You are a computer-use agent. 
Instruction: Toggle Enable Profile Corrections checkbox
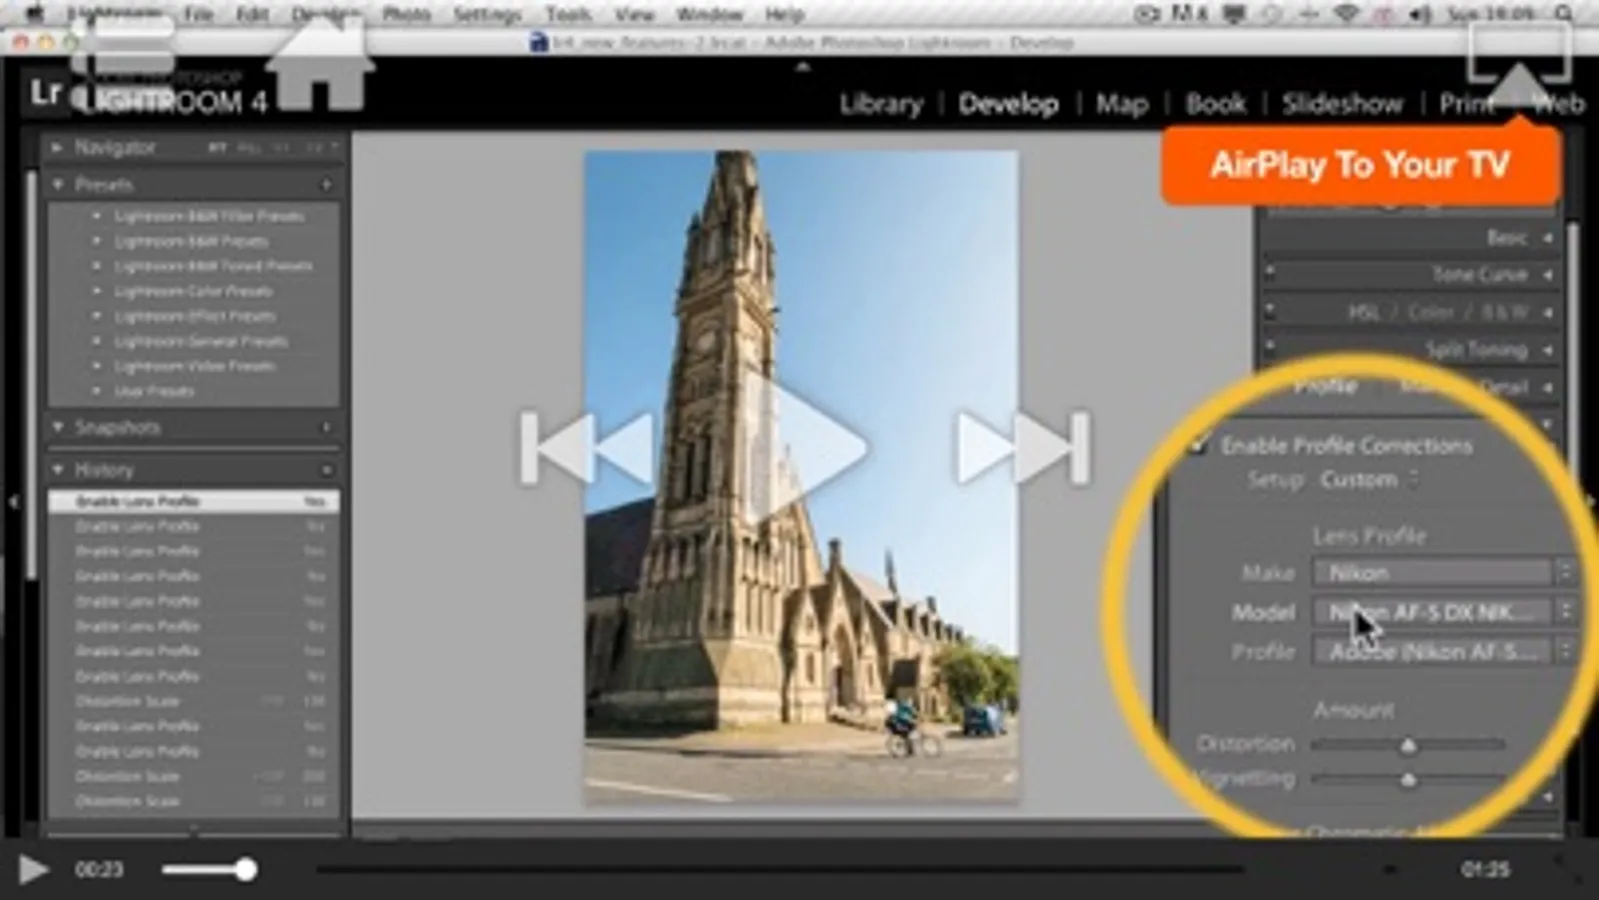(1198, 446)
